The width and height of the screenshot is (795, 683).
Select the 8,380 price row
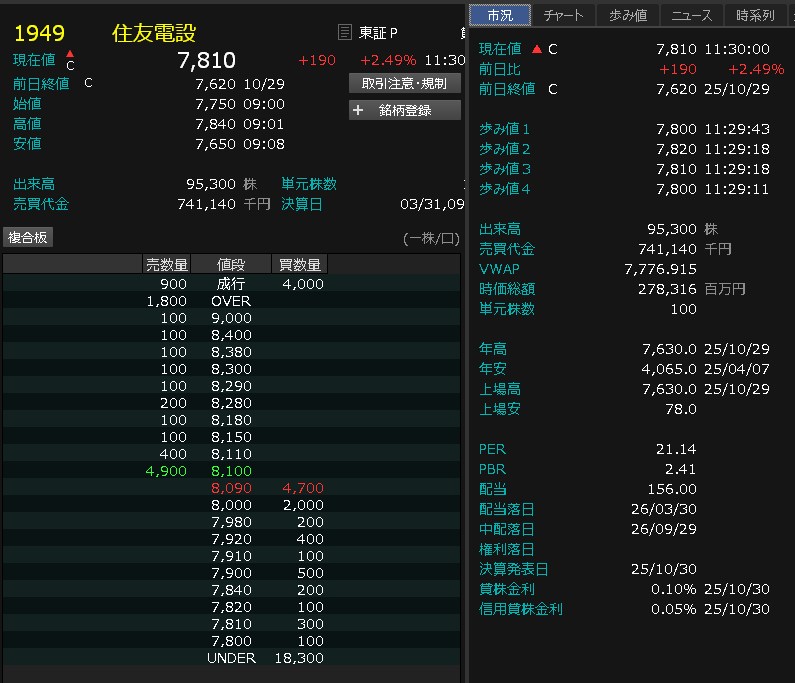click(231, 352)
